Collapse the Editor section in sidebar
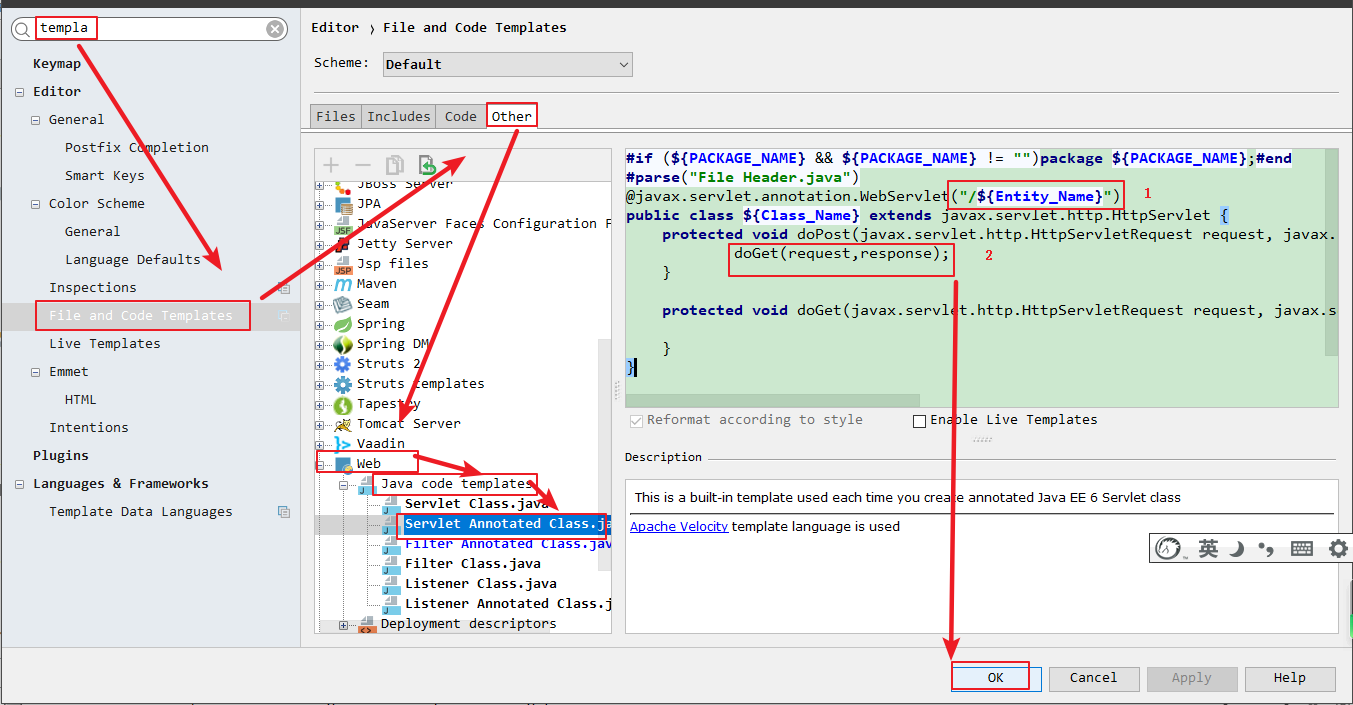 pos(20,92)
